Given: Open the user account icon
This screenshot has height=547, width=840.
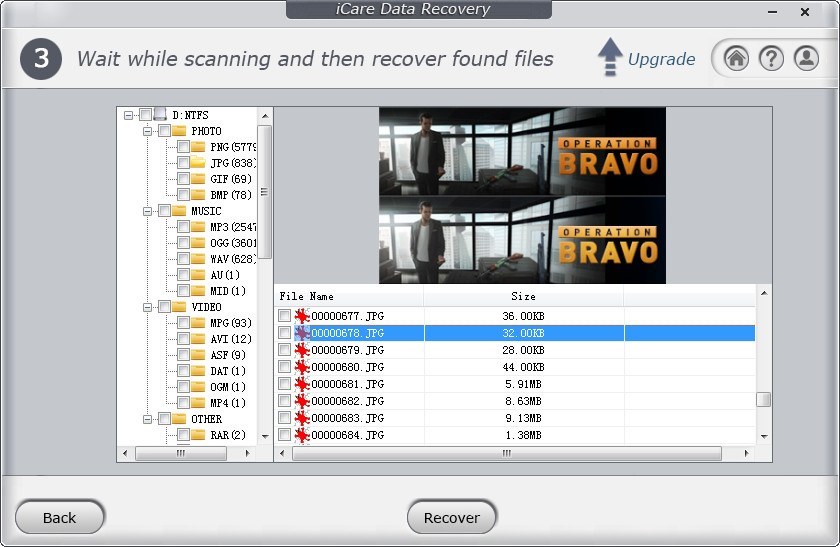Looking at the screenshot, I should tap(806, 58).
